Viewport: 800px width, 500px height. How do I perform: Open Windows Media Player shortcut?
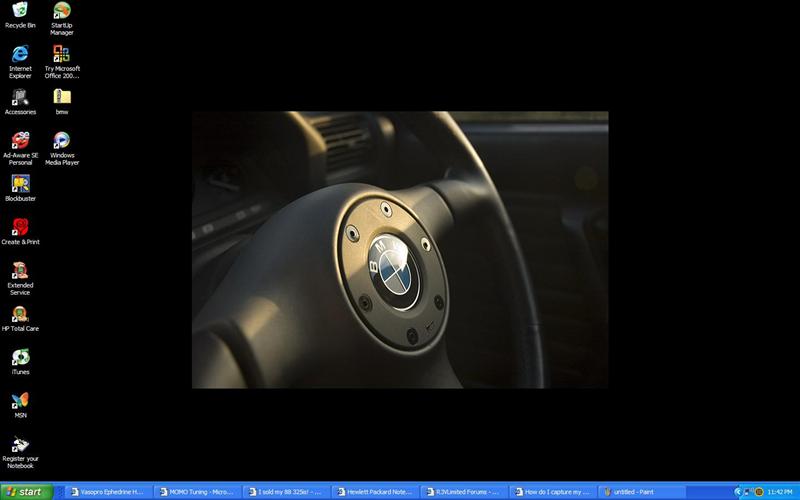tap(62, 141)
